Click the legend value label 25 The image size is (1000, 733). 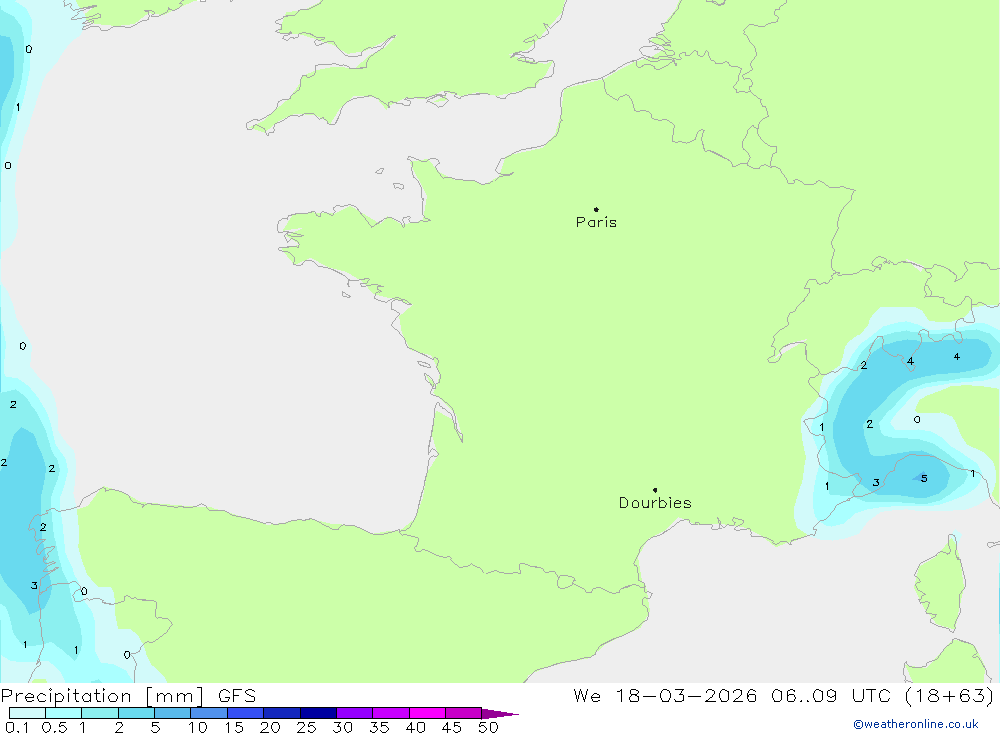(x=306, y=727)
